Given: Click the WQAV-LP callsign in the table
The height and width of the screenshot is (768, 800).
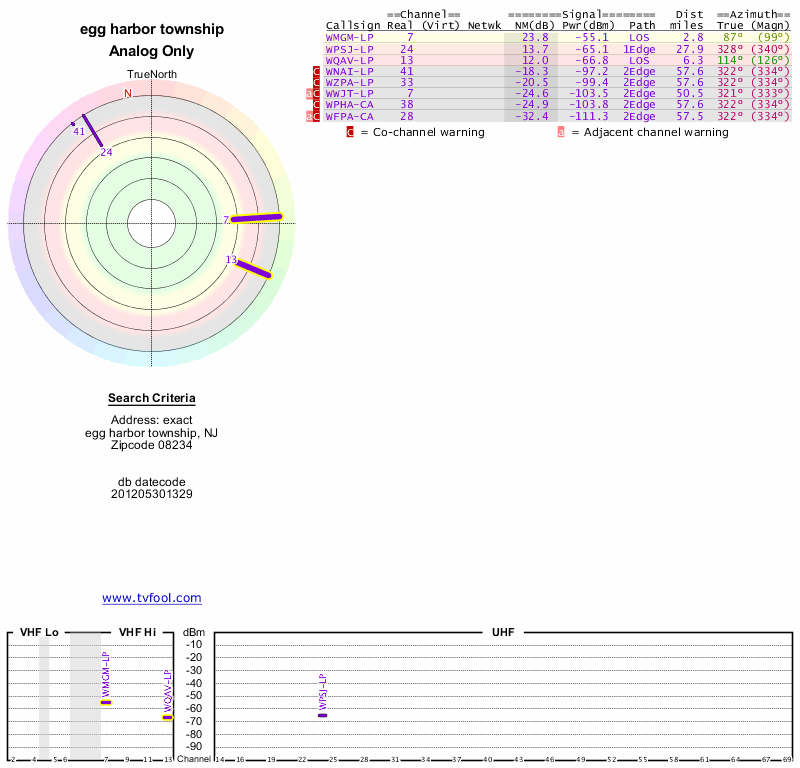Looking at the screenshot, I should (350, 60).
